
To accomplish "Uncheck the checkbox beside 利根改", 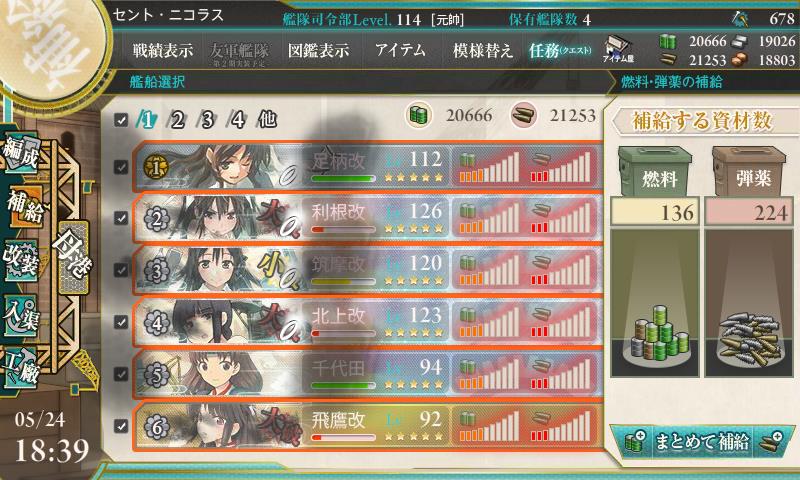I will click(121, 218).
